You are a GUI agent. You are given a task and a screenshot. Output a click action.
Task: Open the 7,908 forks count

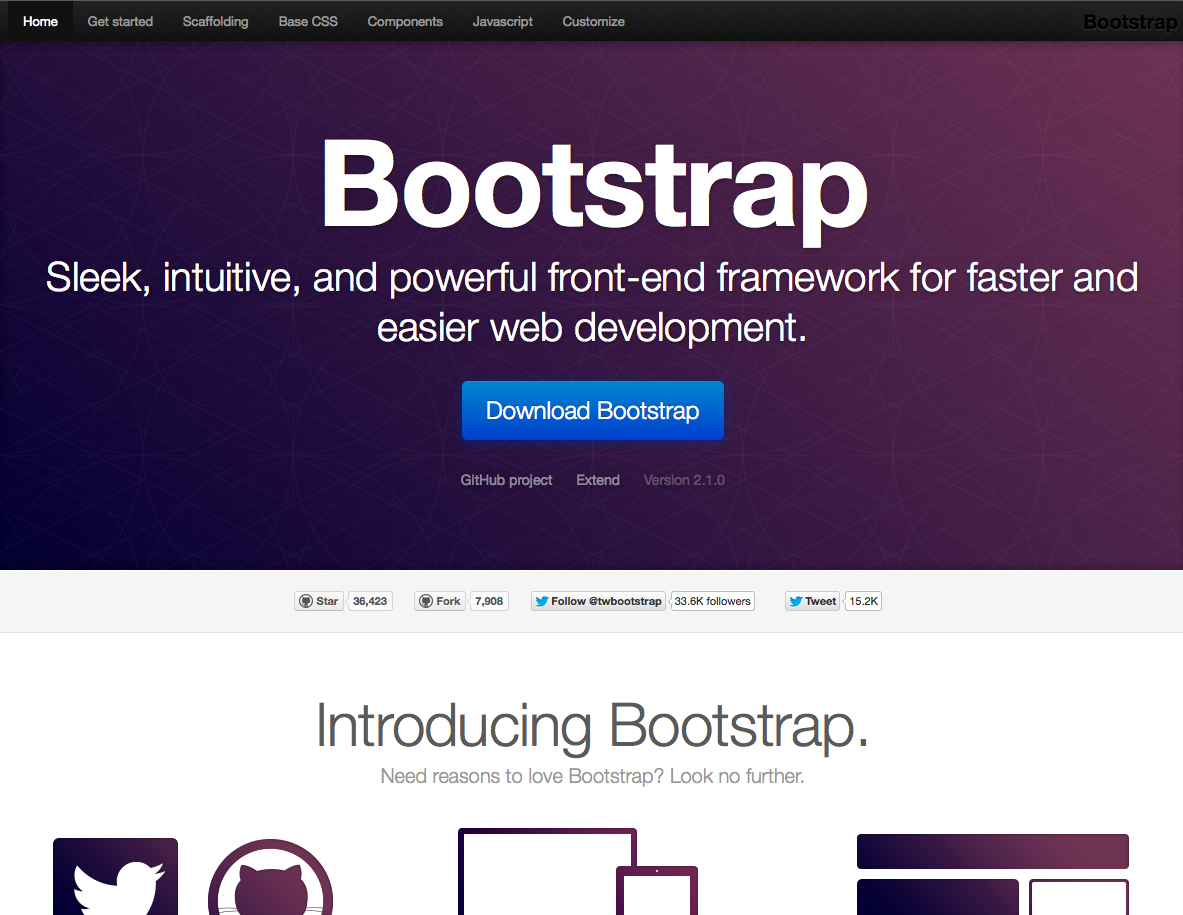click(x=489, y=601)
